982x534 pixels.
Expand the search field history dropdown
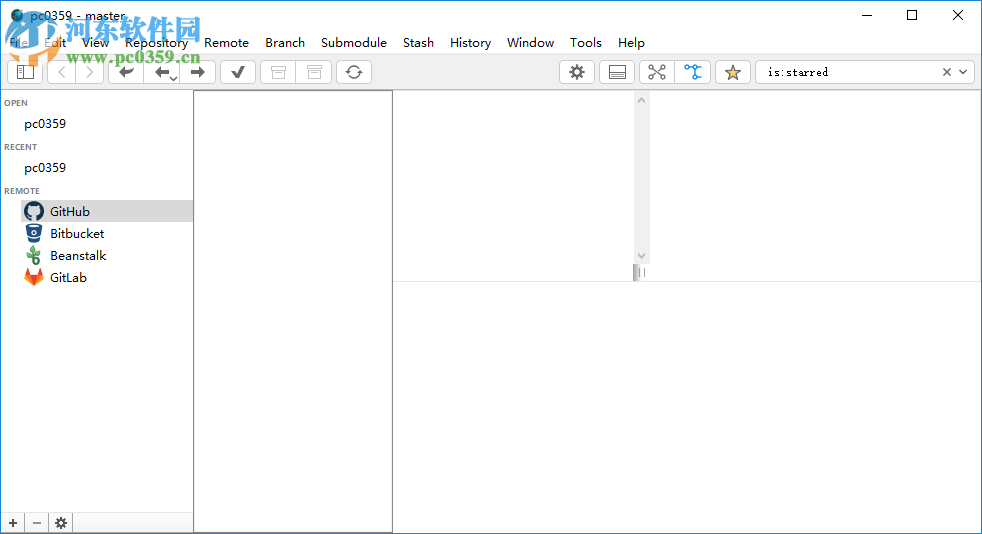[x=964, y=72]
